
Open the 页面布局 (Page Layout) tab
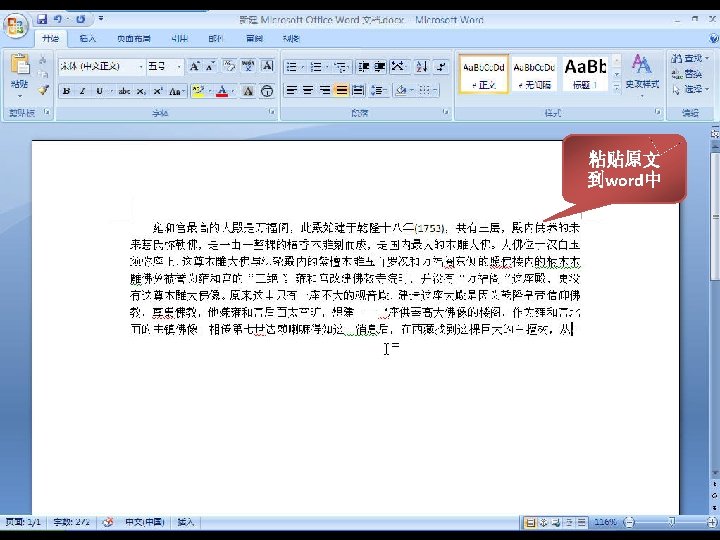(x=134, y=39)
